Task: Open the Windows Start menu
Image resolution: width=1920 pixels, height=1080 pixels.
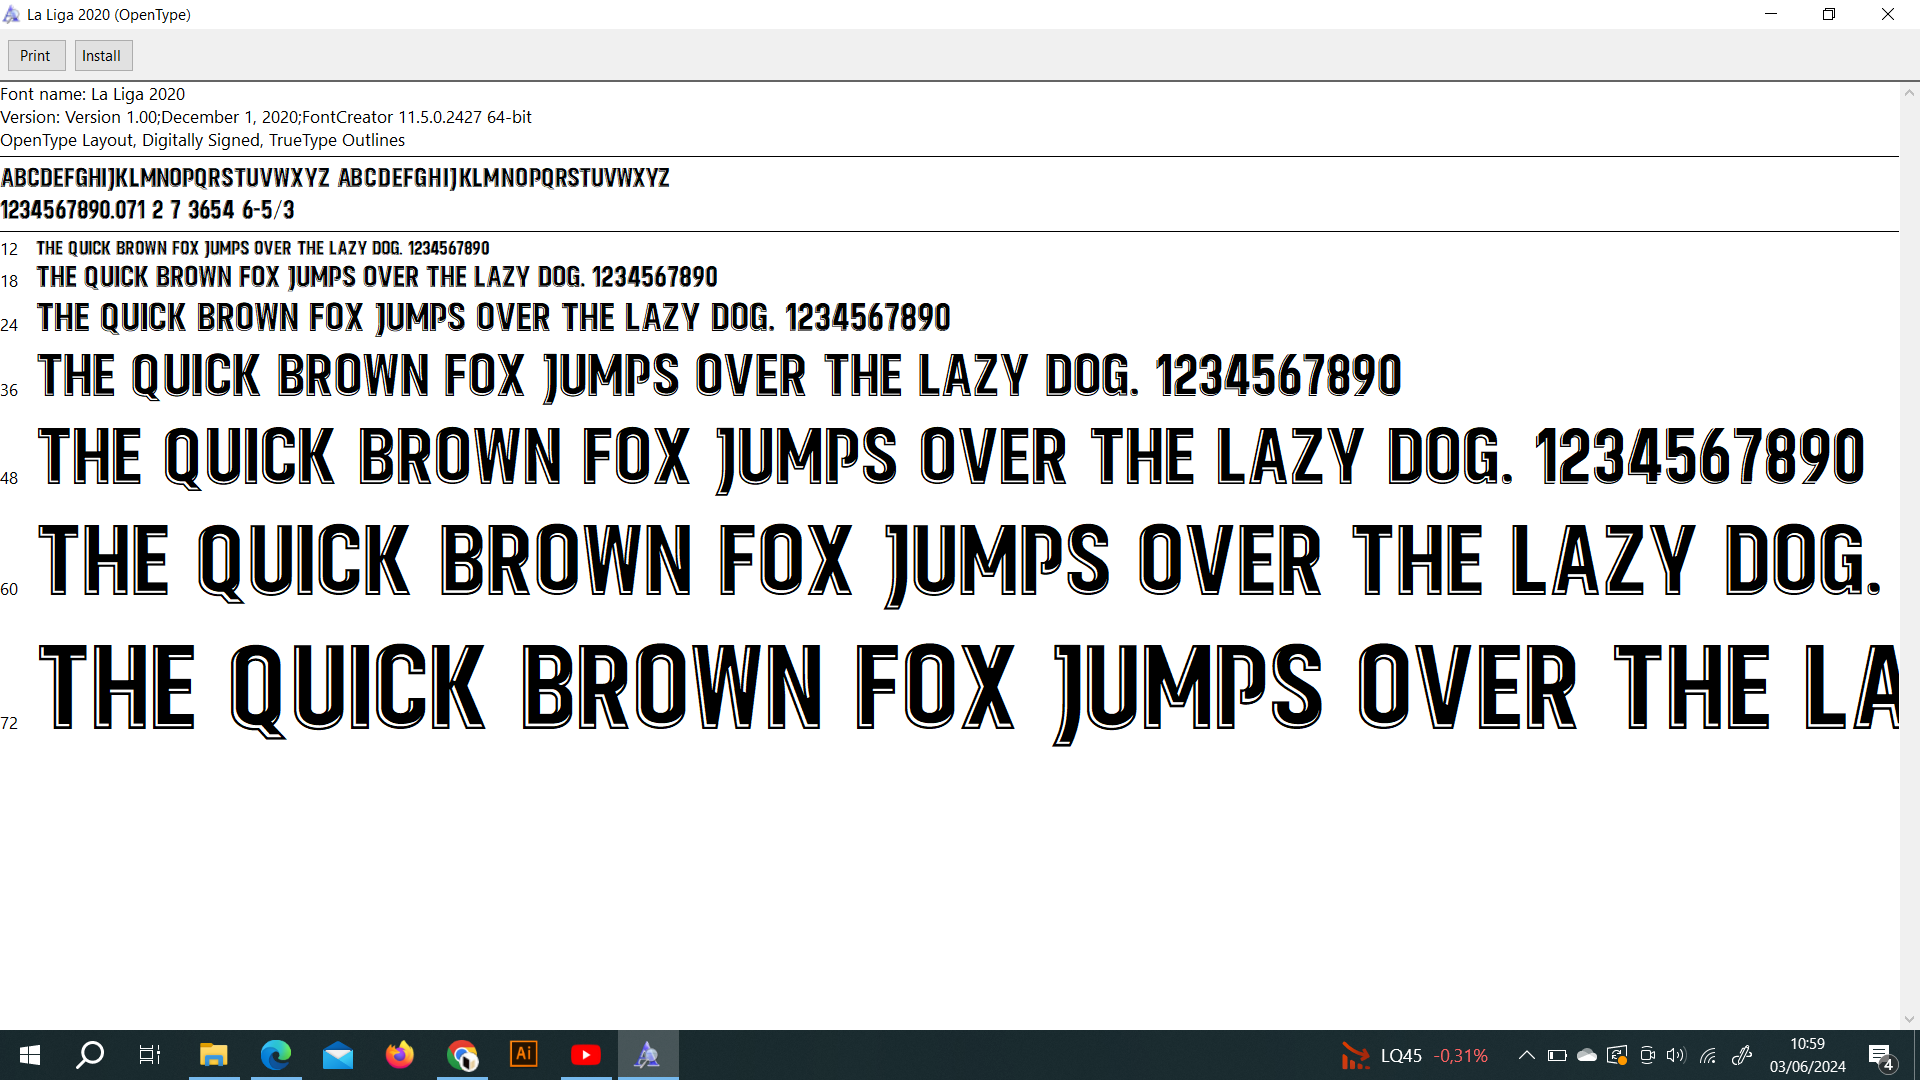Action: tap(30, 1055)
